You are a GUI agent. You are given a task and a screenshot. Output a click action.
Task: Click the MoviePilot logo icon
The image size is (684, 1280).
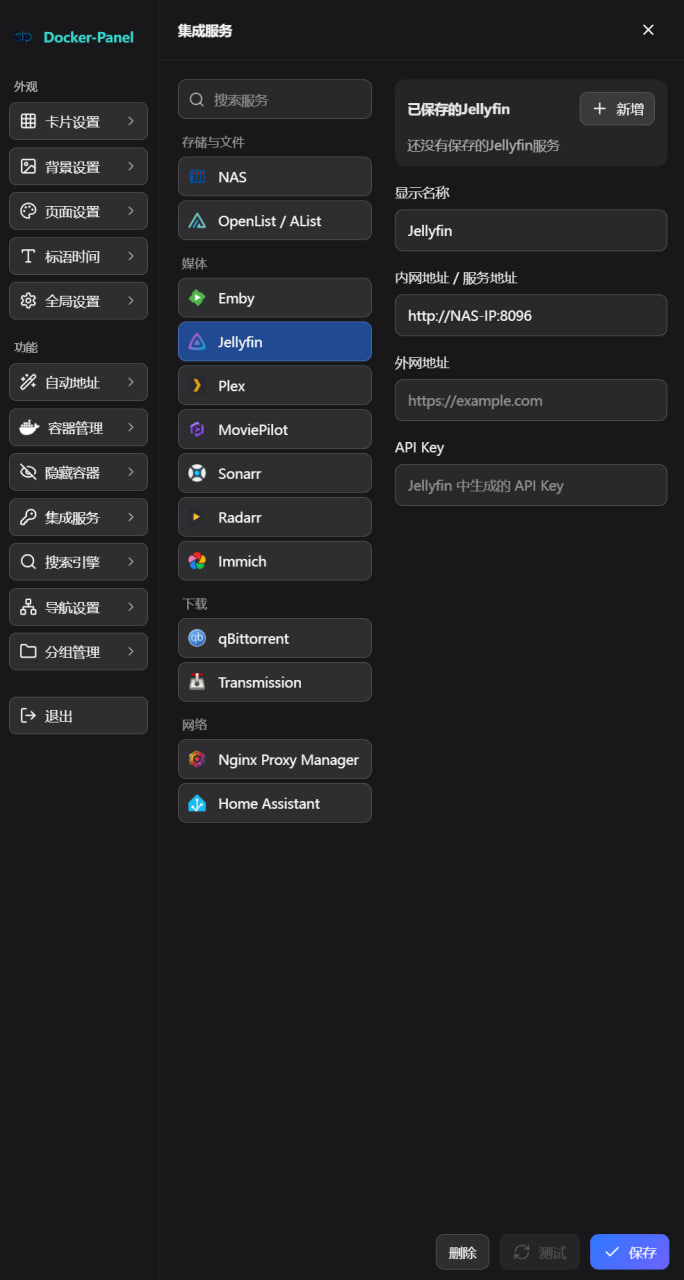click(197, 430)
